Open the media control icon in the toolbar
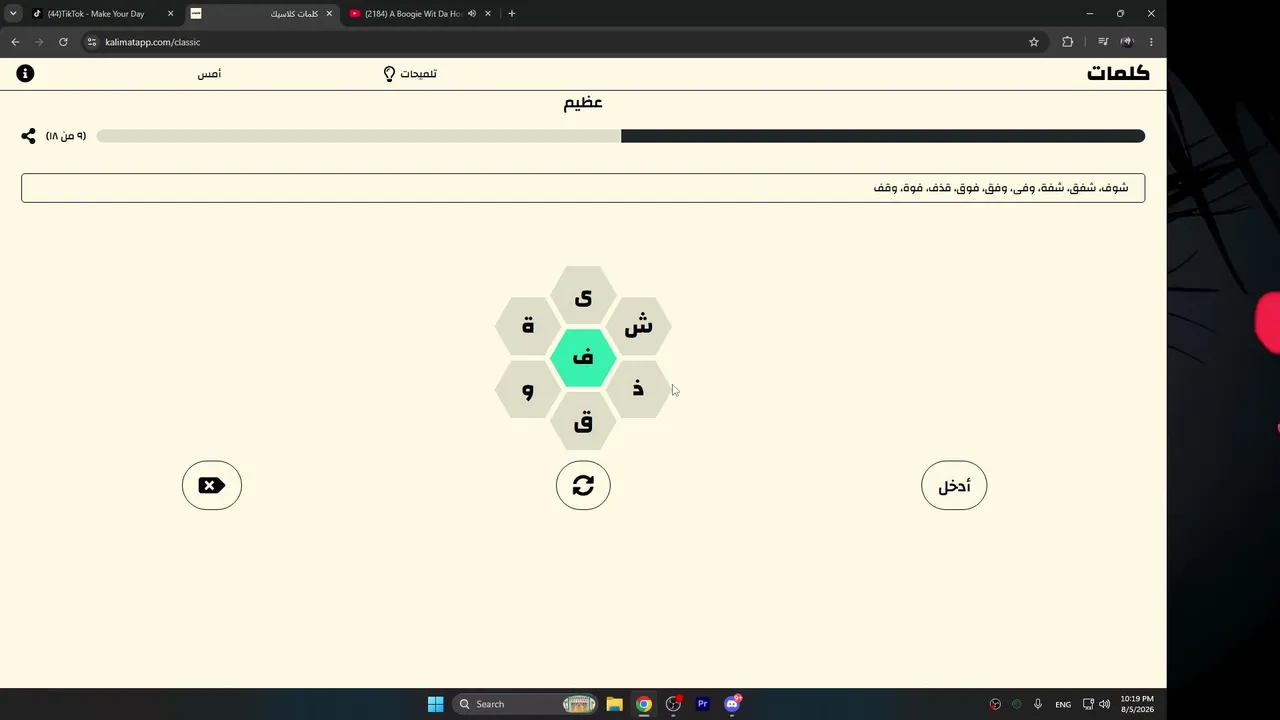Screen dimensions: 1280x720 coord(1103,42)
